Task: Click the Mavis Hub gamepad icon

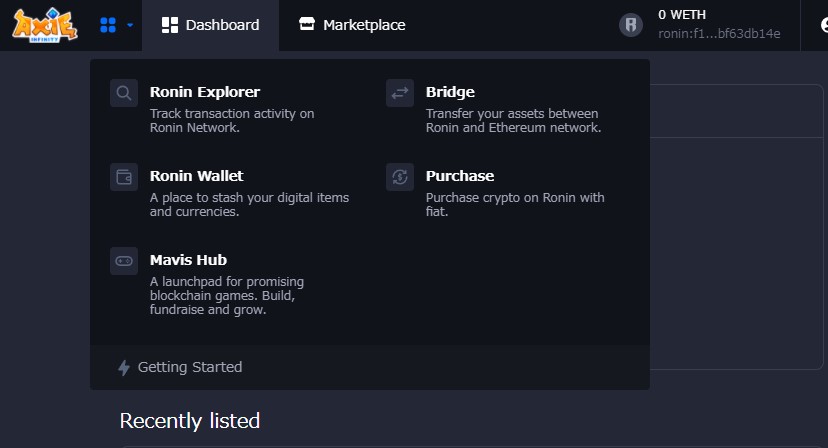Action: click(x=124, y=261)
